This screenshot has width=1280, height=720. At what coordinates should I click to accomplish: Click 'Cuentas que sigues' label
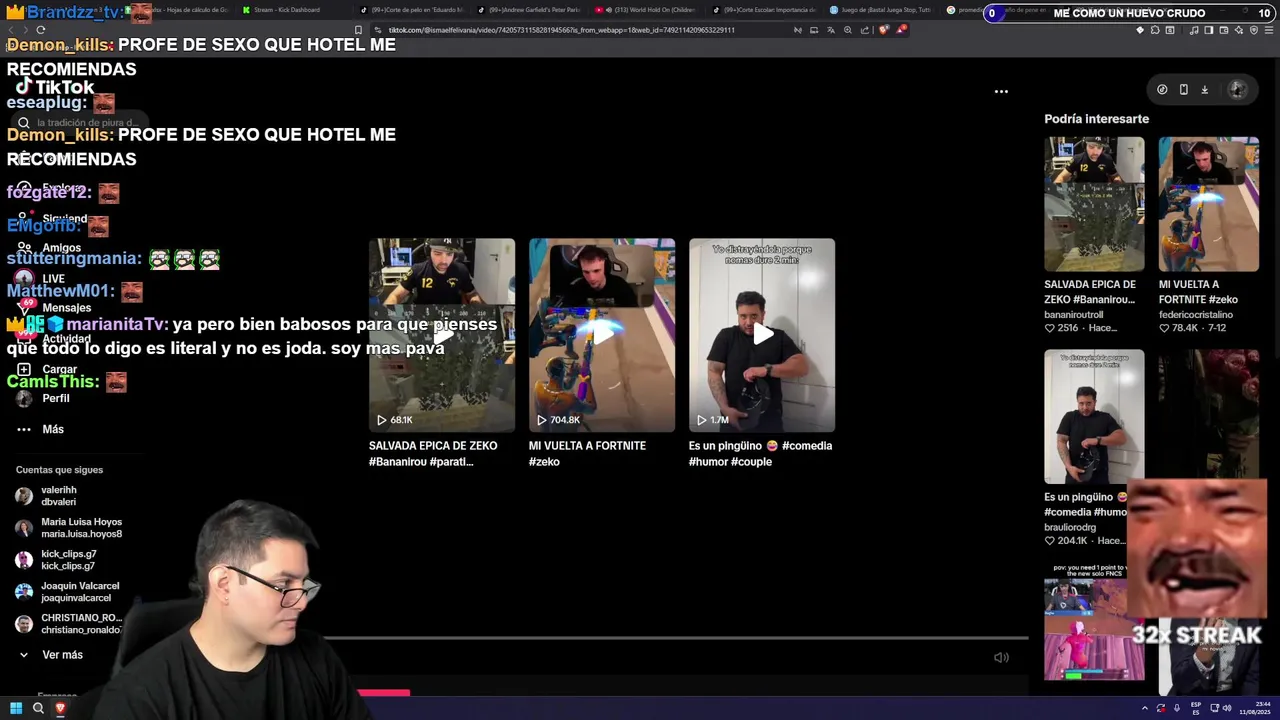click(x=59, y=470)
